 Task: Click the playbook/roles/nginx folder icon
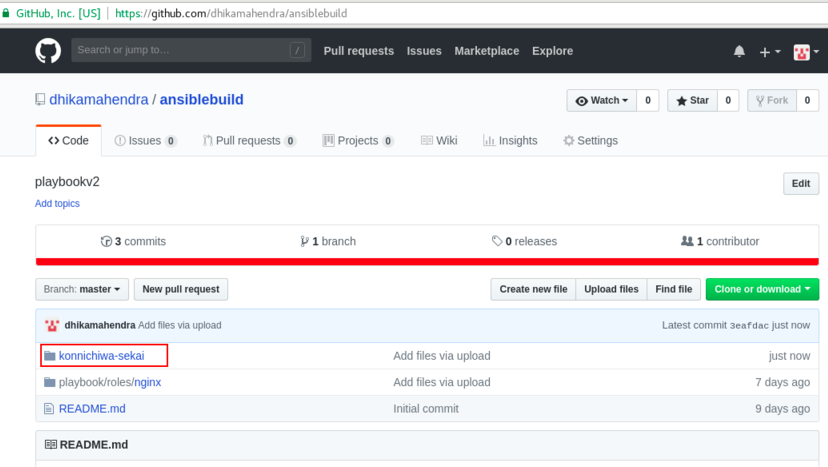coord(50,382)
